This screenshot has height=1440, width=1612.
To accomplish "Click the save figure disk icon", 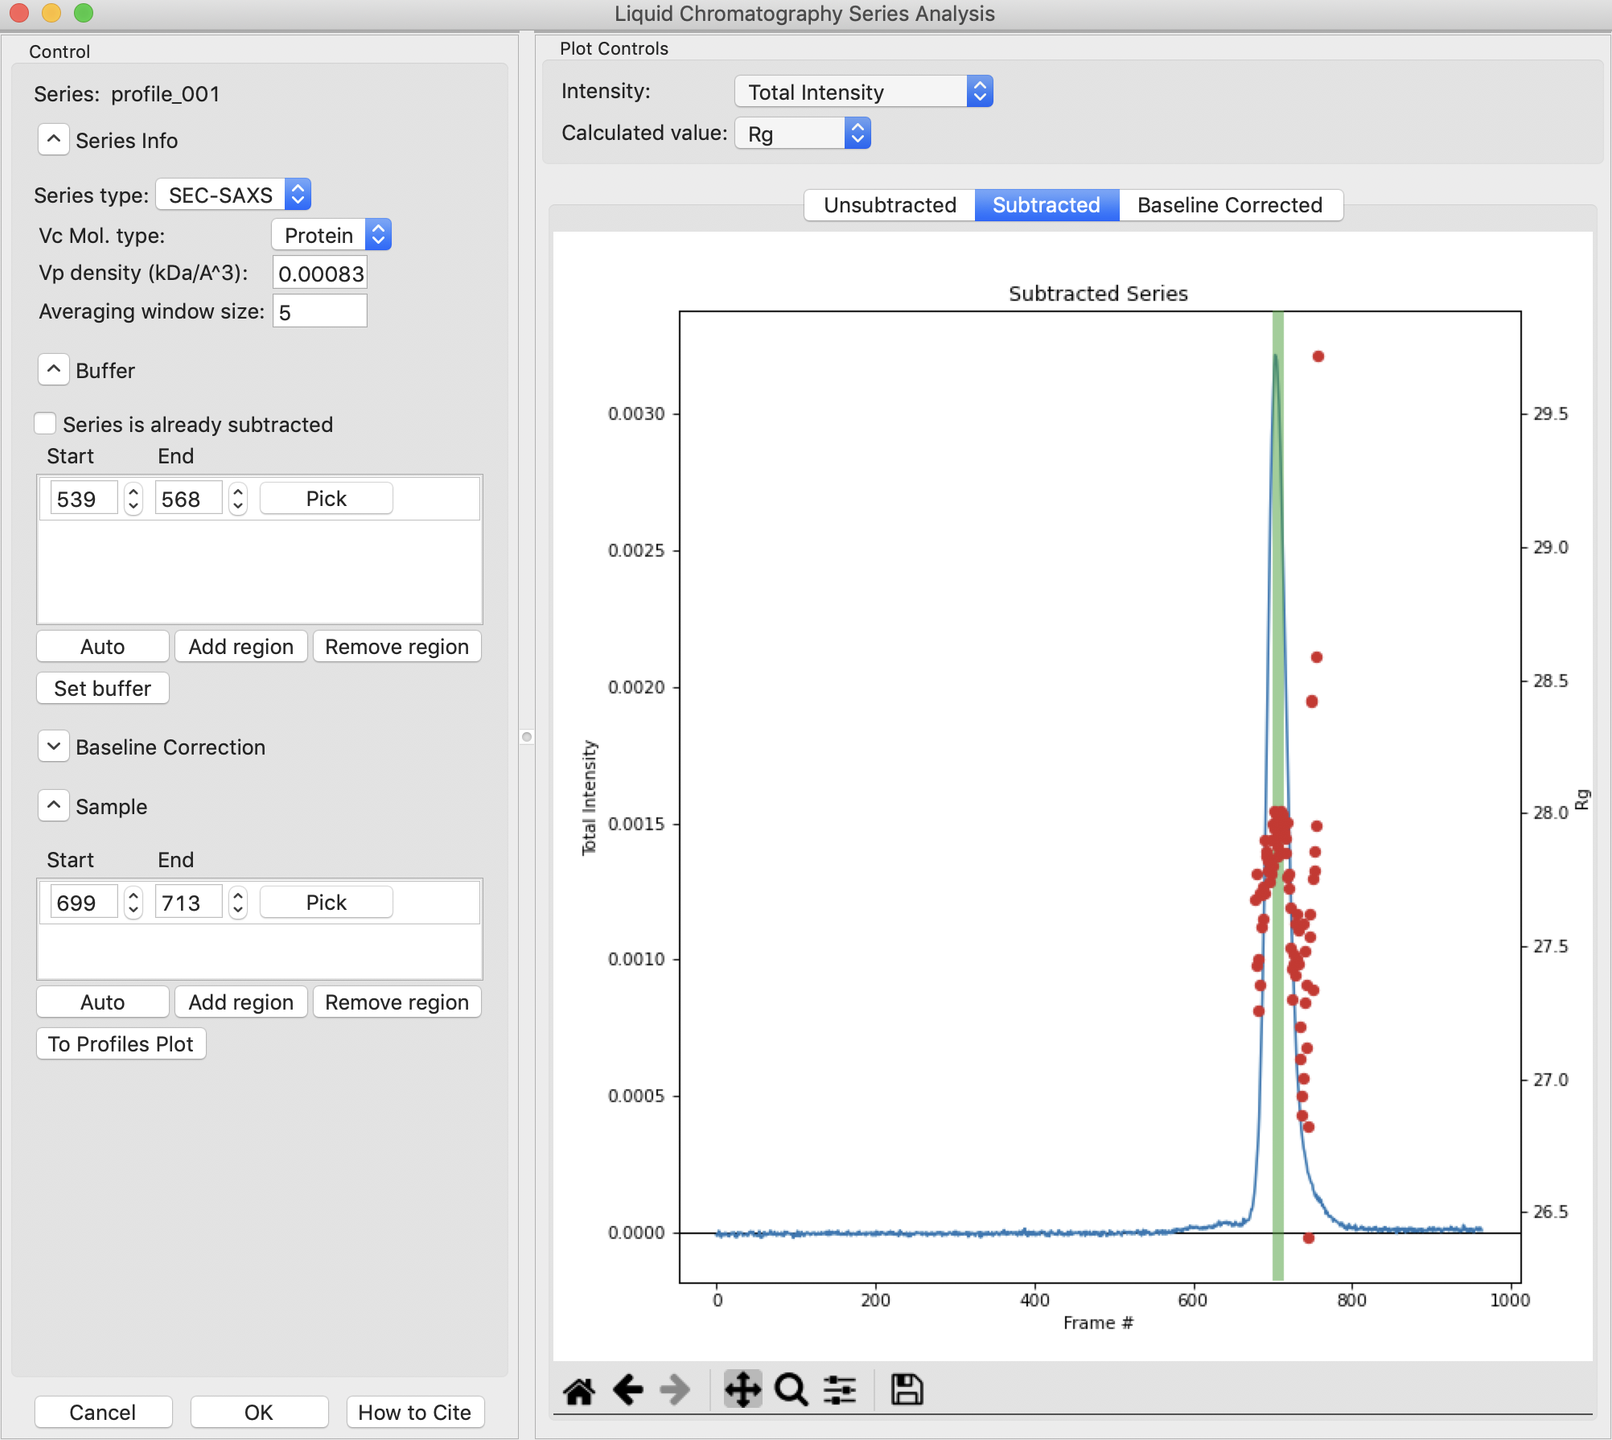I will 907,1390.
